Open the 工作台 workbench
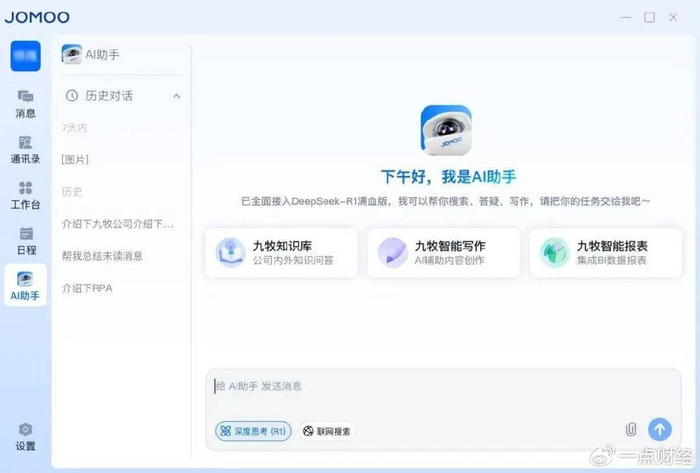700x473 pixels. [x=25, y=196]
